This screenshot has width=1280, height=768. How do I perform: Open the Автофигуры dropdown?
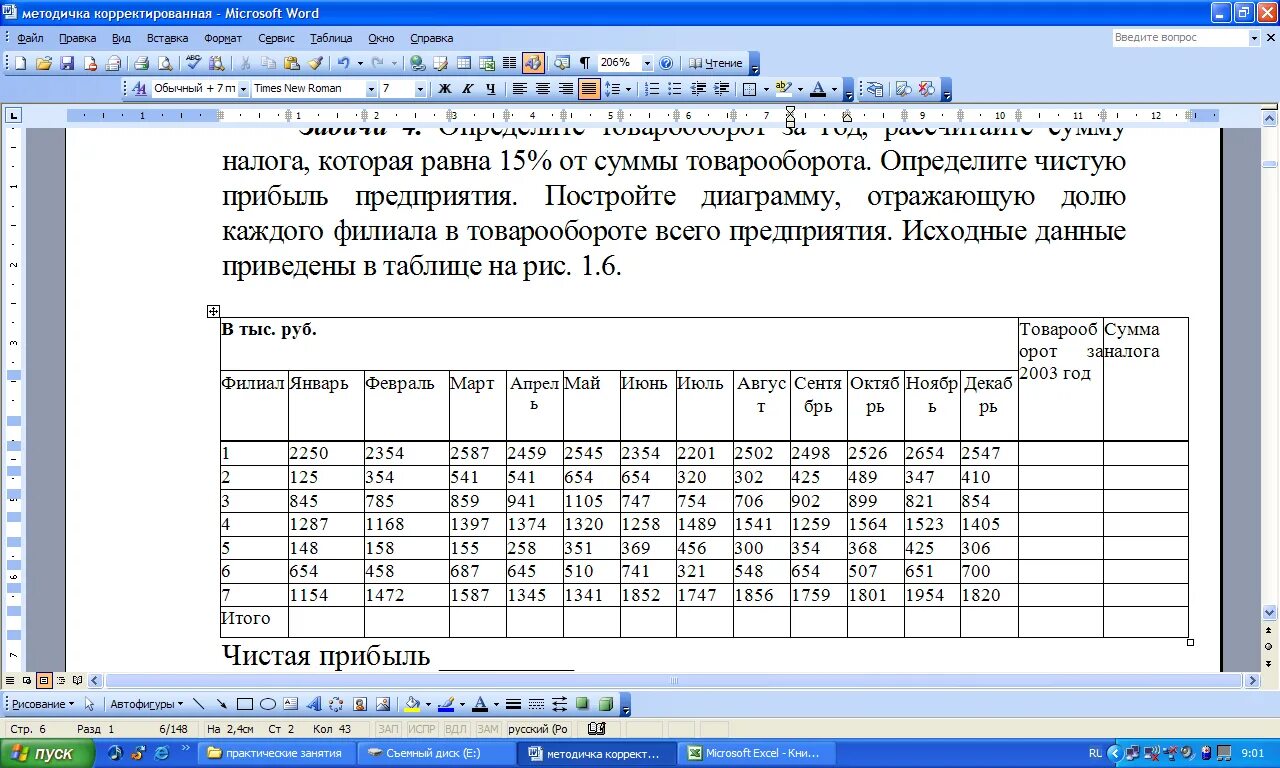coord(146,704)
